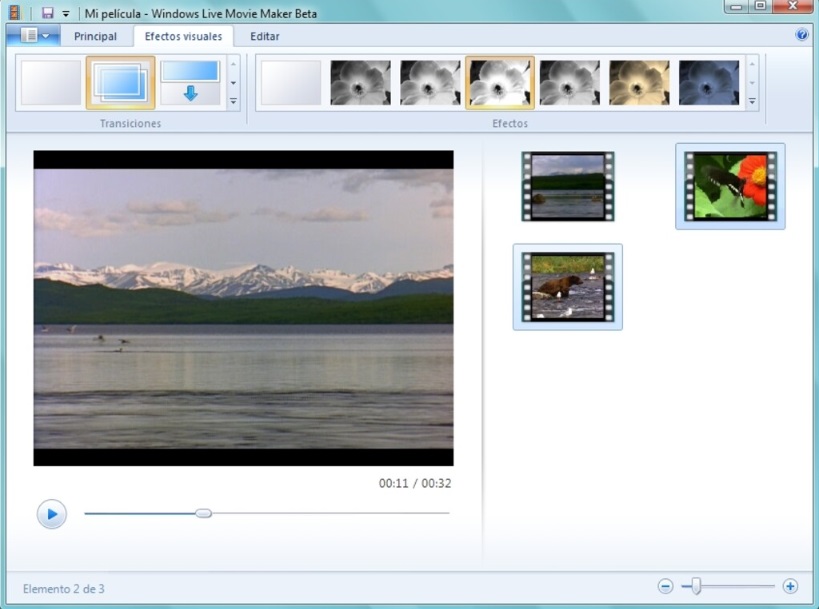Open the Editar tab

[x=265, y=36]
